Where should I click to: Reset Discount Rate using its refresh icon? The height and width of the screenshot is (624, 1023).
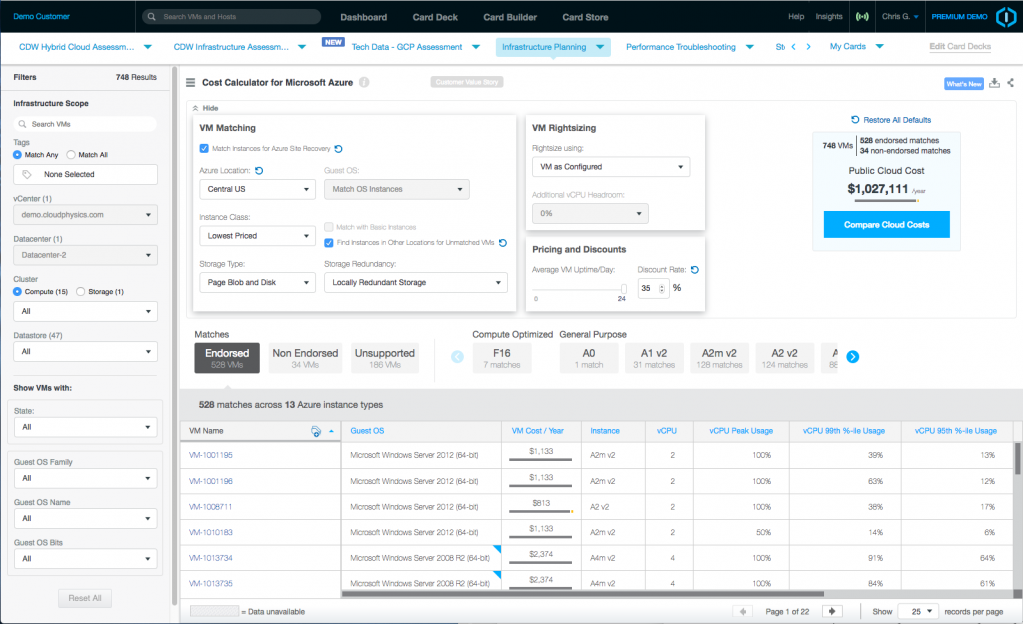694,270
